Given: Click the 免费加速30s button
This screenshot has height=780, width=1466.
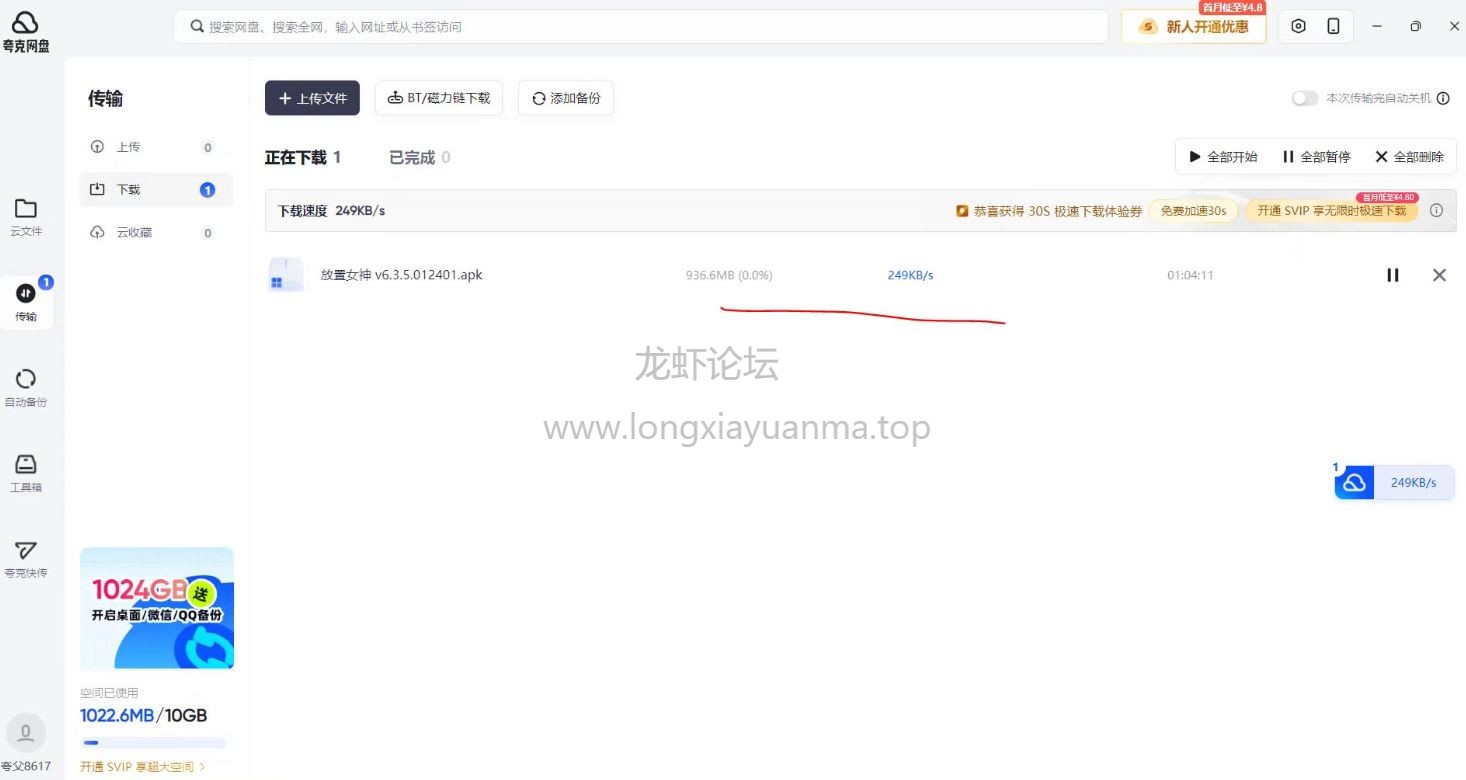Looking at the screenshot, I should tap(1193, 211).
